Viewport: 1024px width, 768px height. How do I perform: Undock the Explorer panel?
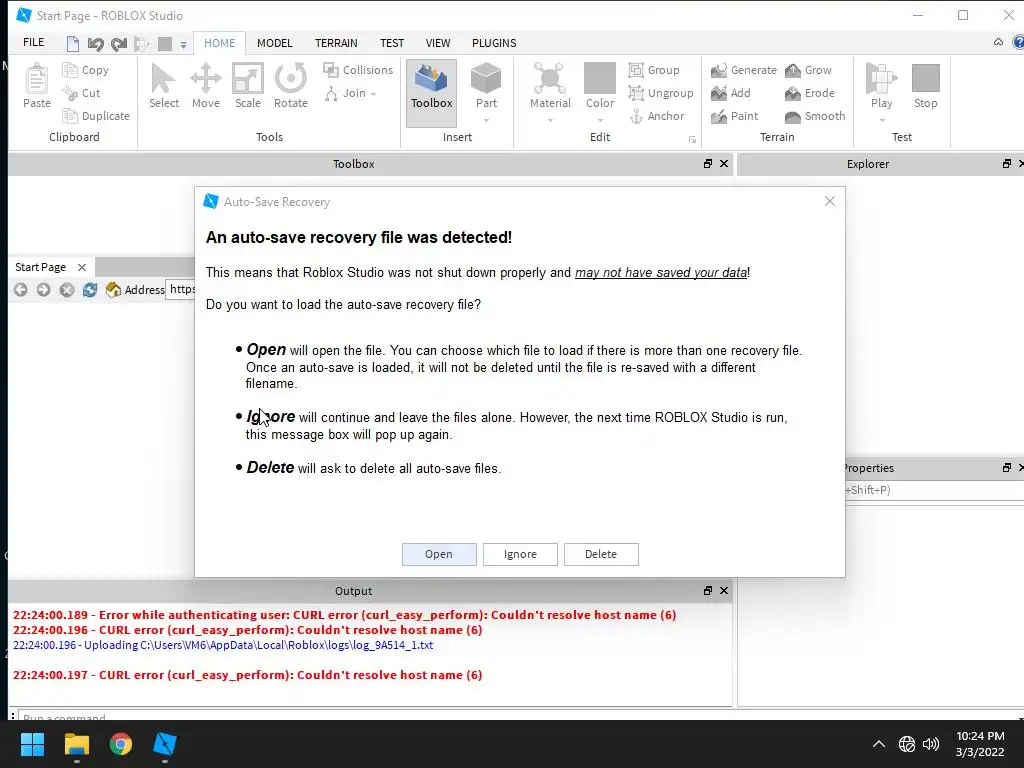coord(1006,163)
